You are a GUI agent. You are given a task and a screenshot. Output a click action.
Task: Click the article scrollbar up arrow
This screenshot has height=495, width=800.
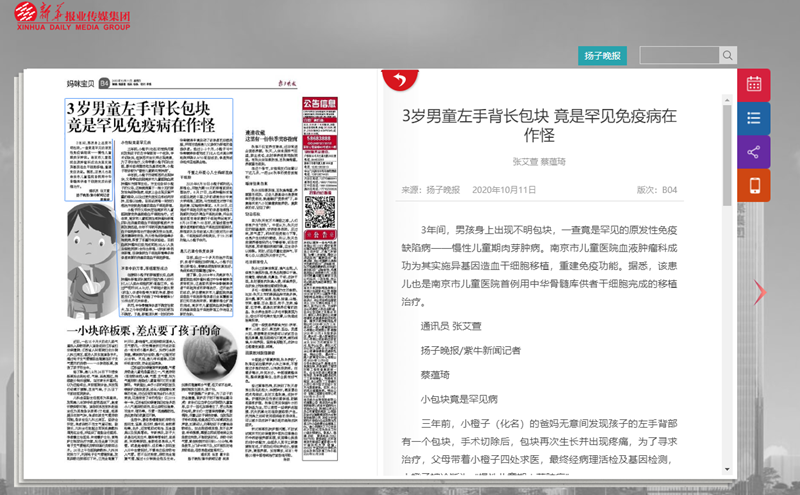coord(727,100)
